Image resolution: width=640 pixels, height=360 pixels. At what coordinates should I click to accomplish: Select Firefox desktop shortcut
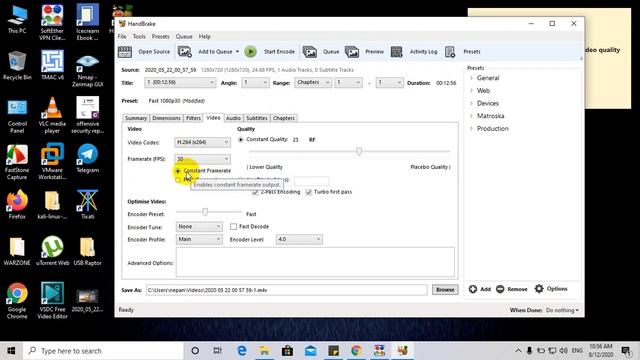[x=17, y=204]
